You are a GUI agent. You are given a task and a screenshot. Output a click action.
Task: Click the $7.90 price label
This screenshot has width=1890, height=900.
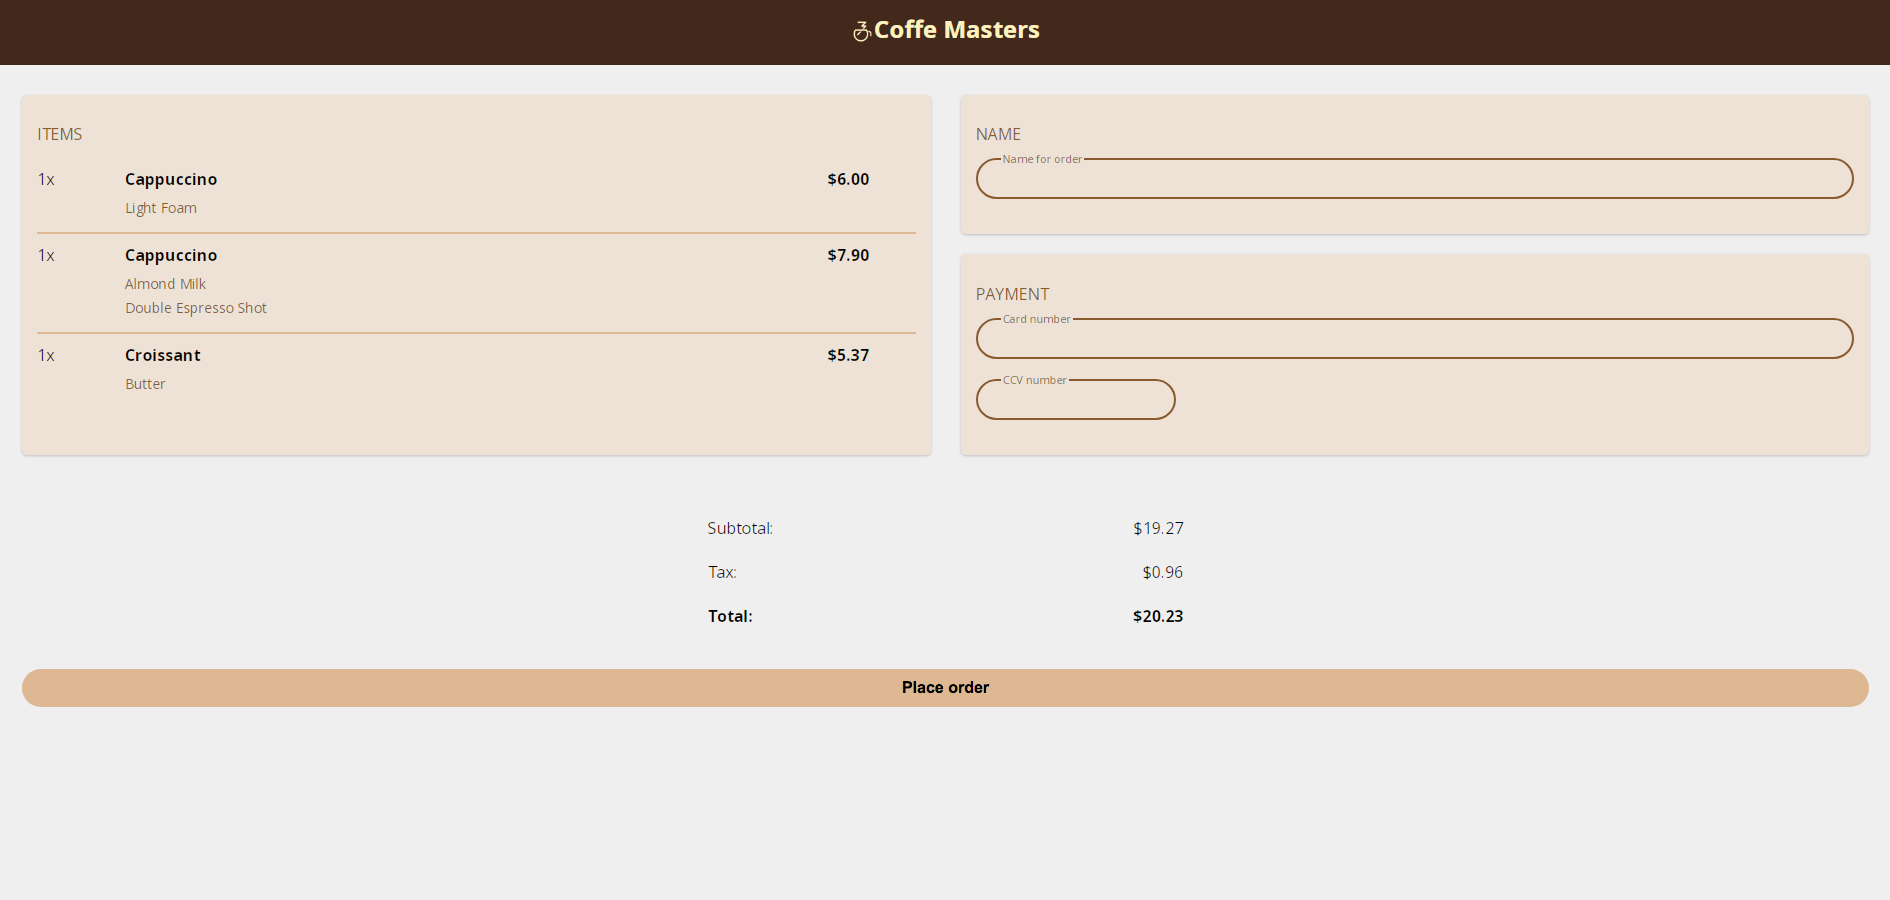848,255
